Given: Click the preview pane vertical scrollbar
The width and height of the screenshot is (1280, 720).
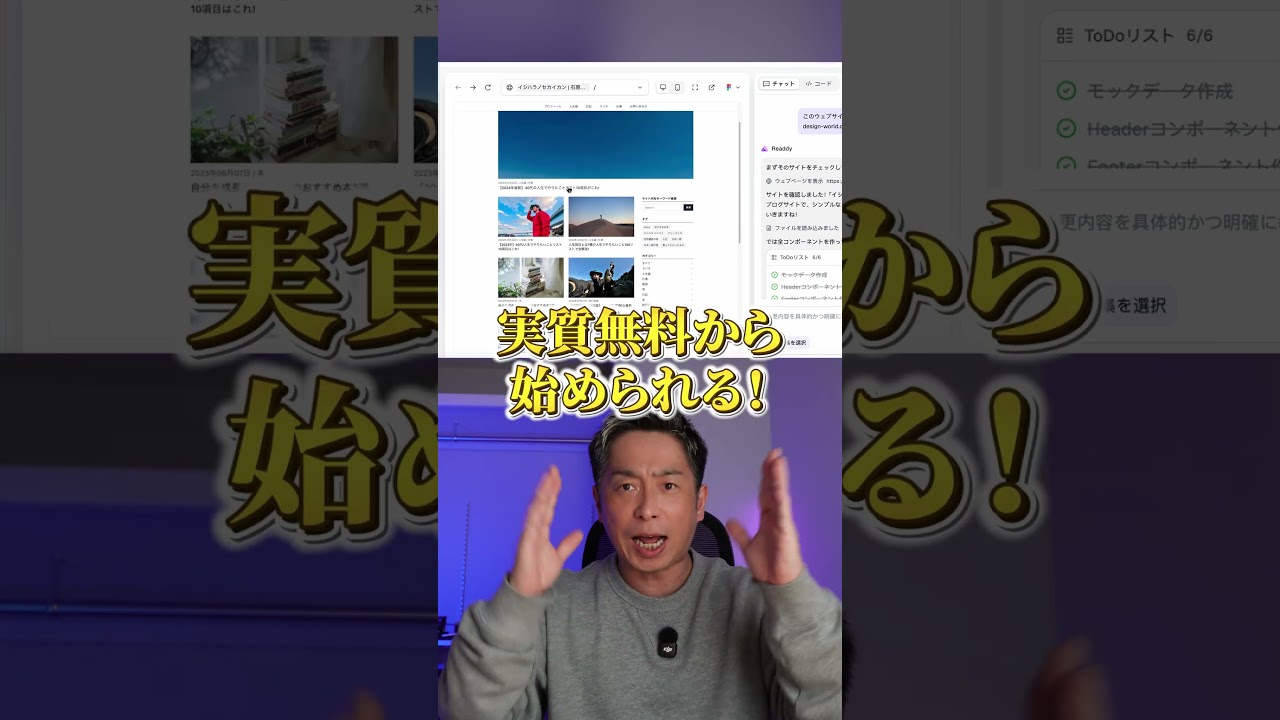Looking at the screenshot, I should (739, 181).
